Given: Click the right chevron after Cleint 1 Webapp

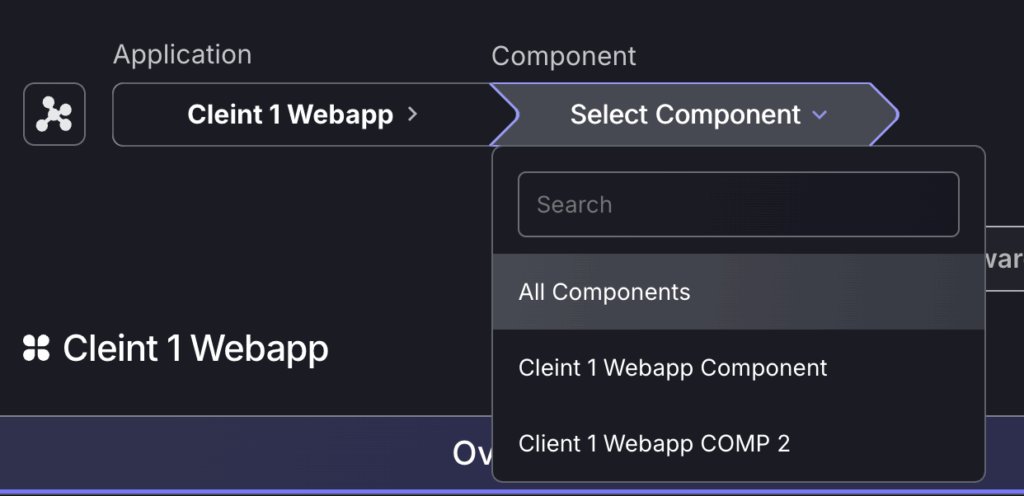Looking at the screenshot, I should [x=412, y=115].
